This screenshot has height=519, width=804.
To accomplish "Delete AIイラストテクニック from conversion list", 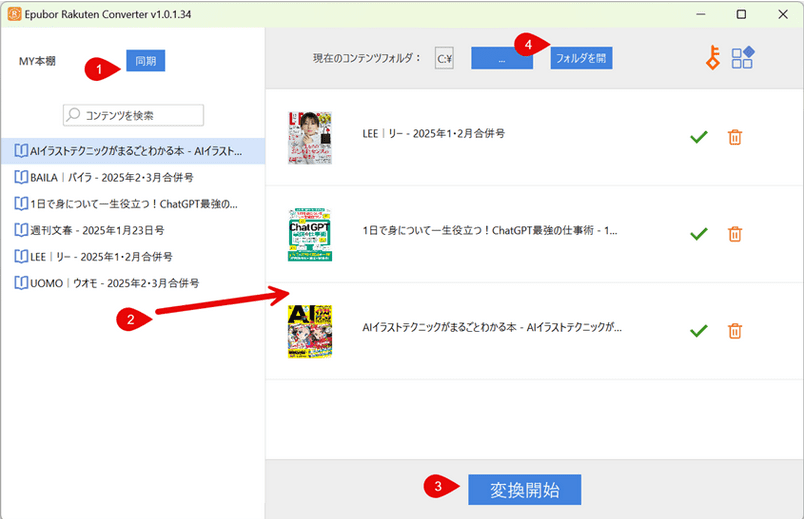I will [734, 331].
